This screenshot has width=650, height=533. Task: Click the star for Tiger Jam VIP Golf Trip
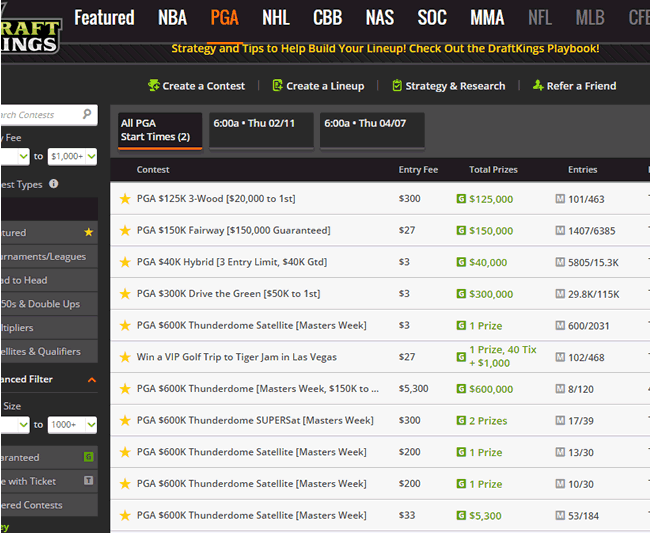click(125, 357)
